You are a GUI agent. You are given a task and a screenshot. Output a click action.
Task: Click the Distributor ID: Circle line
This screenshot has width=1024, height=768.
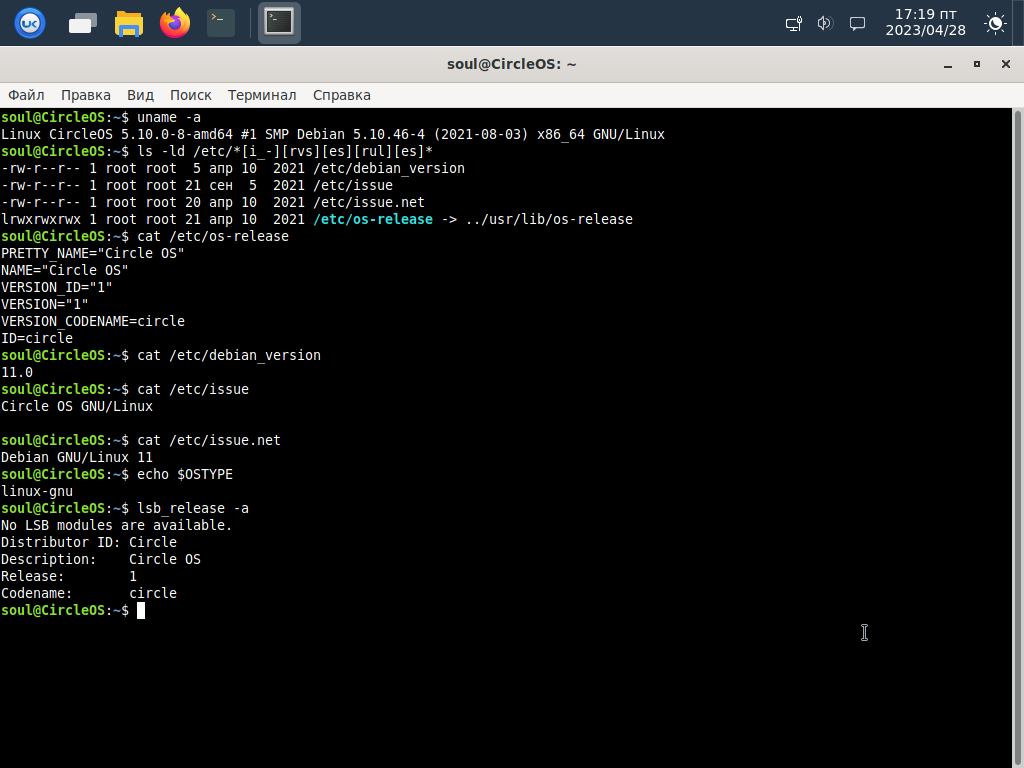point(89,542)
